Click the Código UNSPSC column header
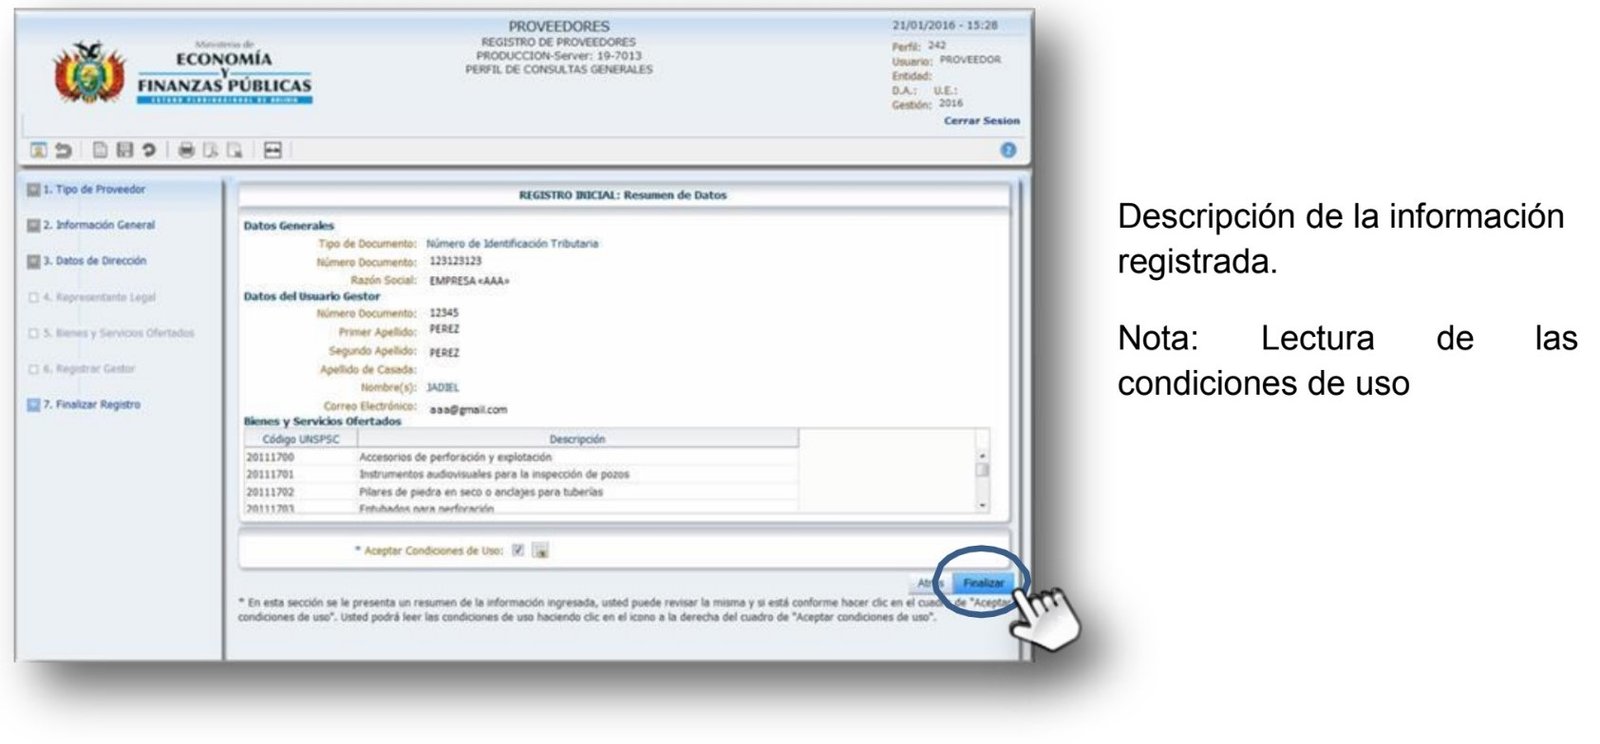1600x744 pixels. 300,439
